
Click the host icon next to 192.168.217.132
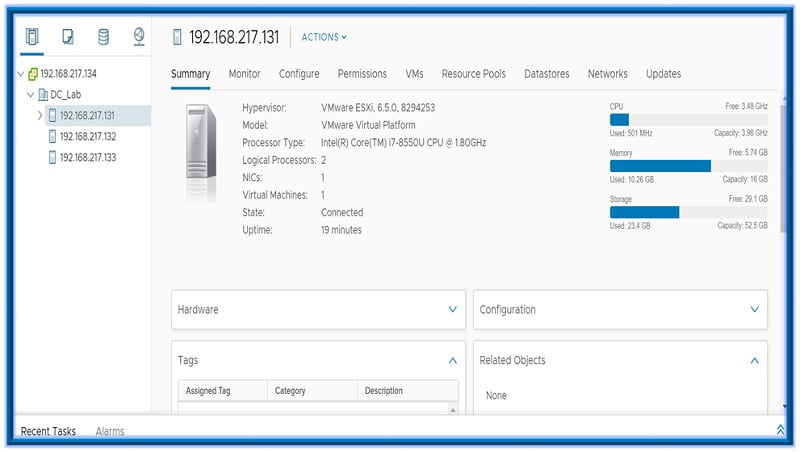(x=52, y=136)
